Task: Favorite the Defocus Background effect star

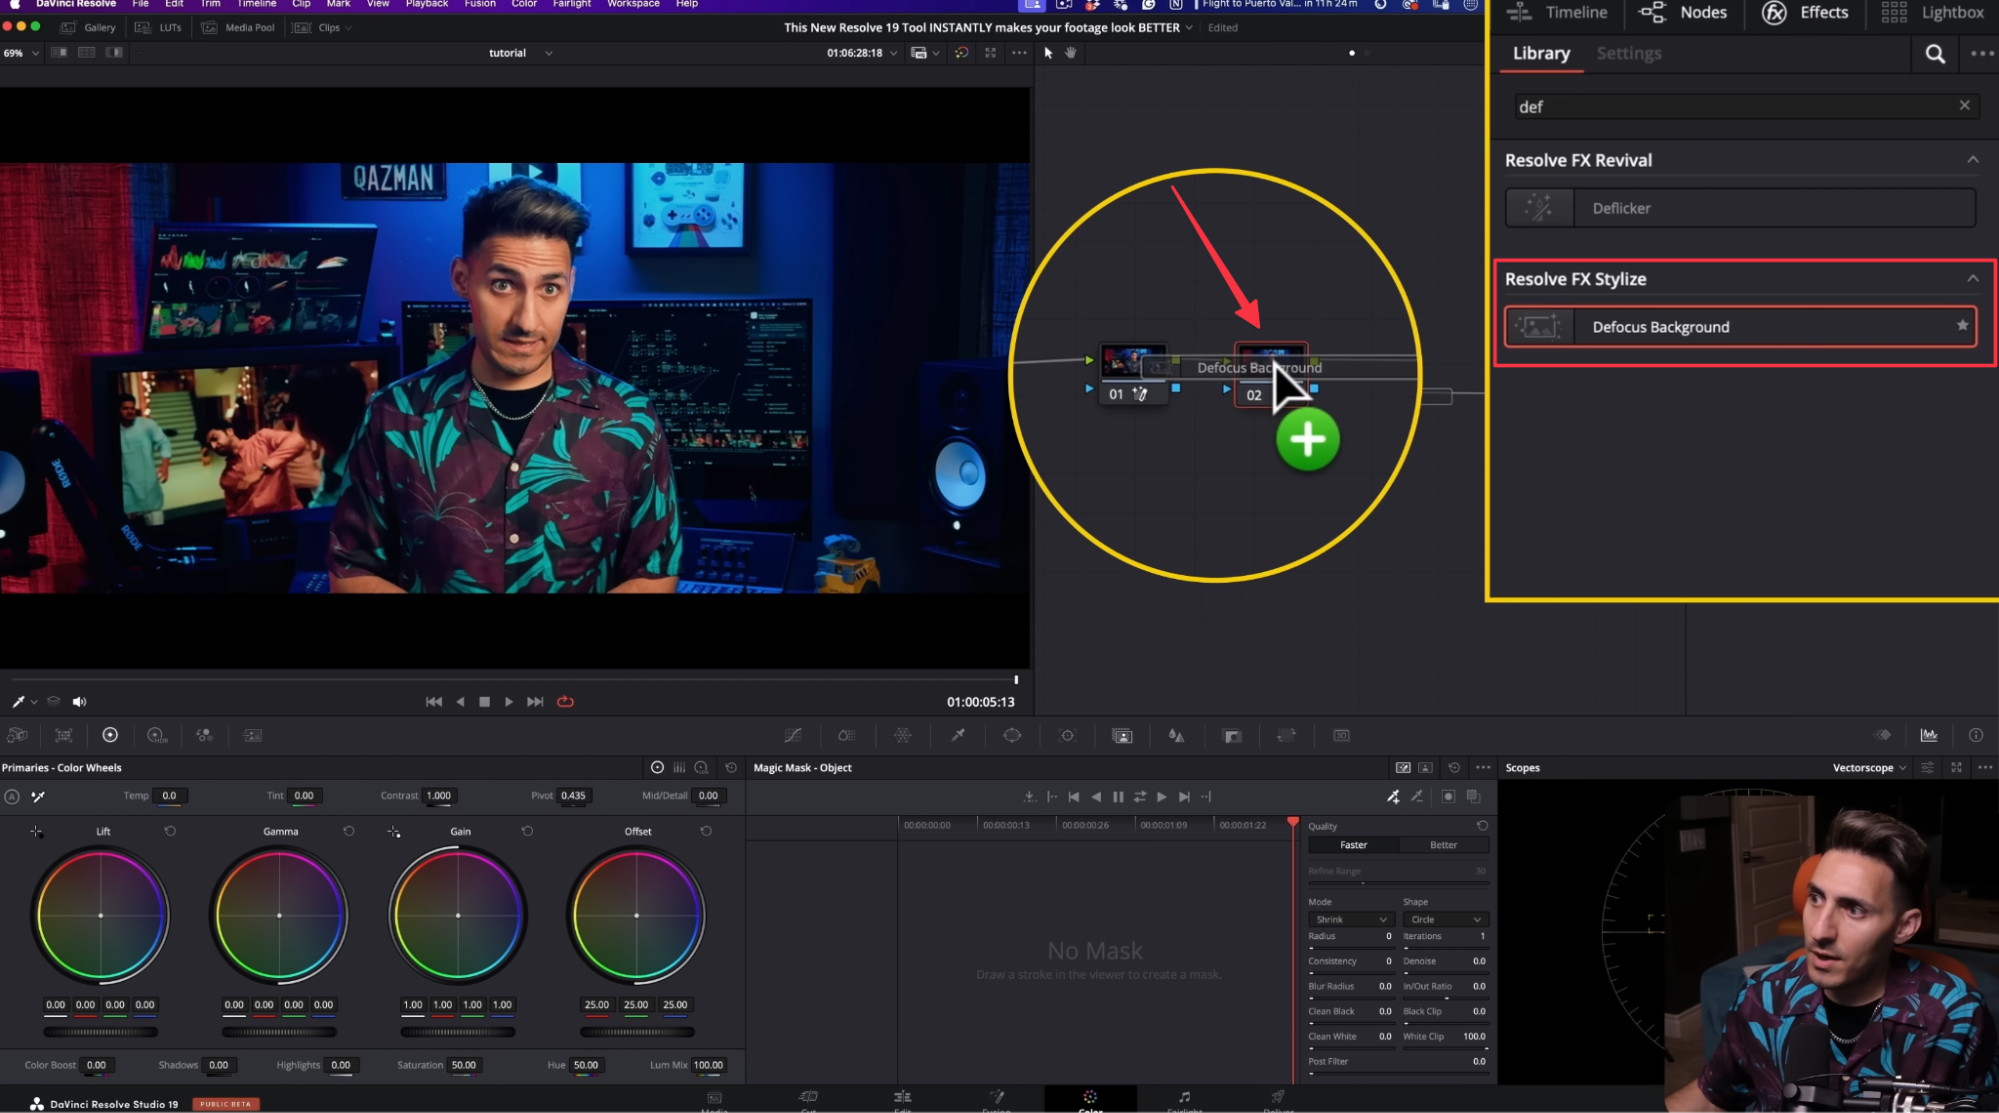Action: click(x=1962, y=326)
